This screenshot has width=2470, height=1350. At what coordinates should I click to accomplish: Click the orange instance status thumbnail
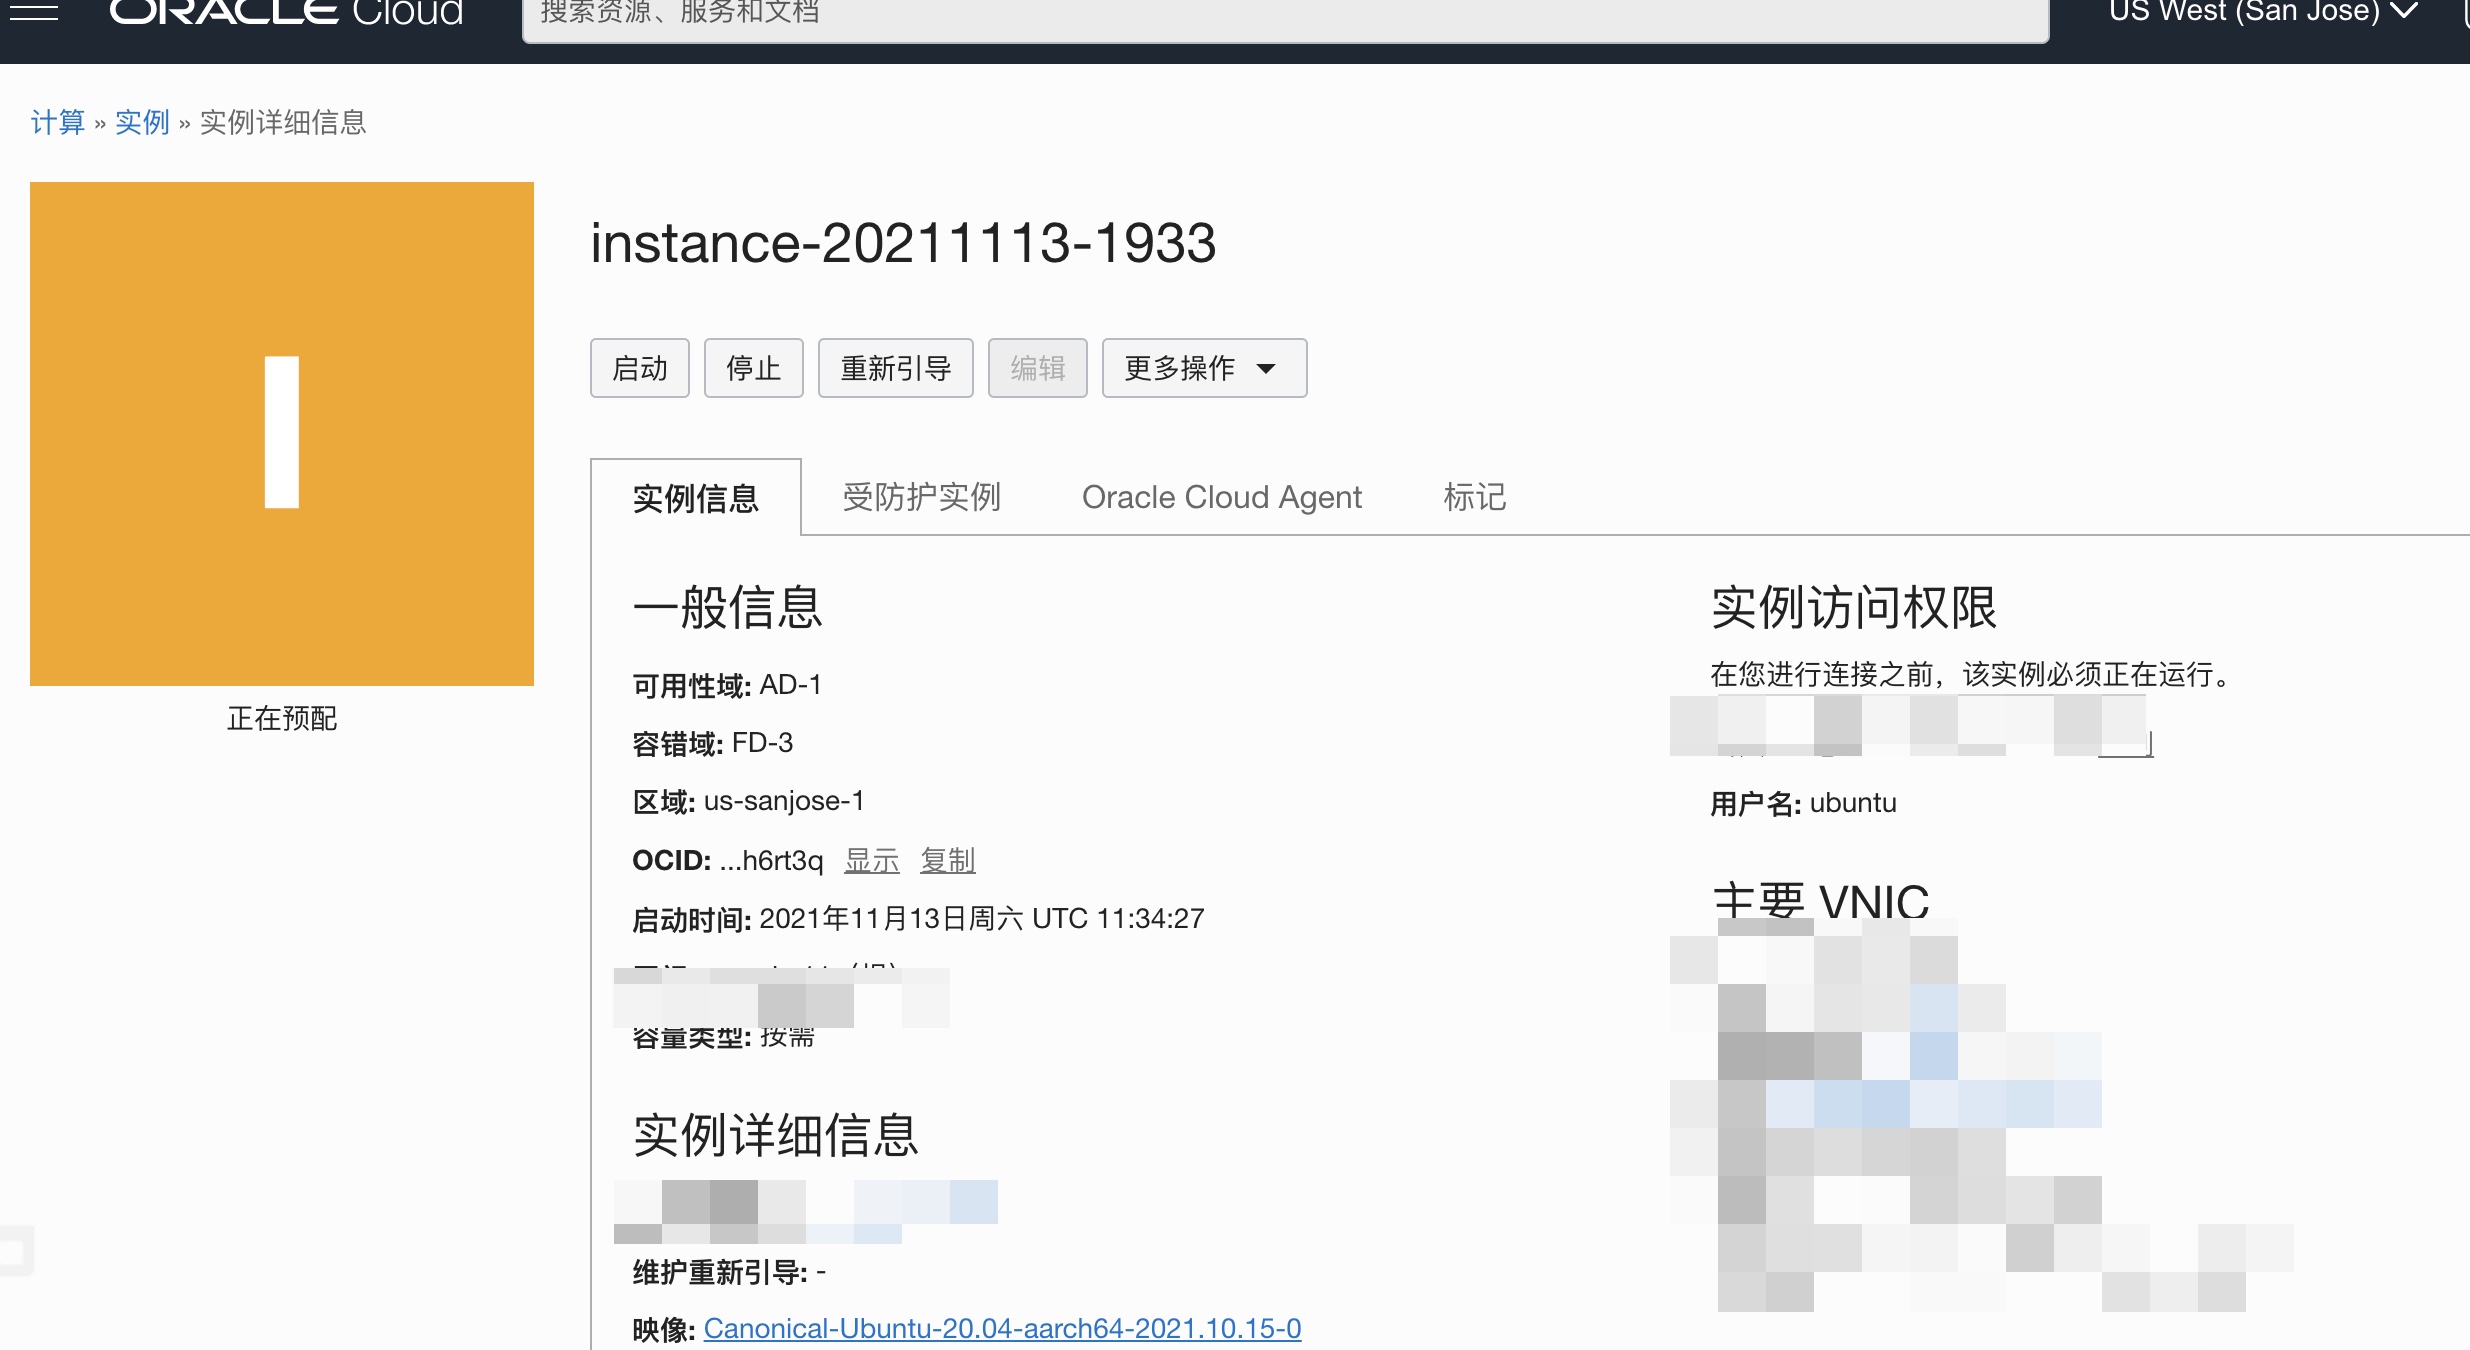click(282, 433)
